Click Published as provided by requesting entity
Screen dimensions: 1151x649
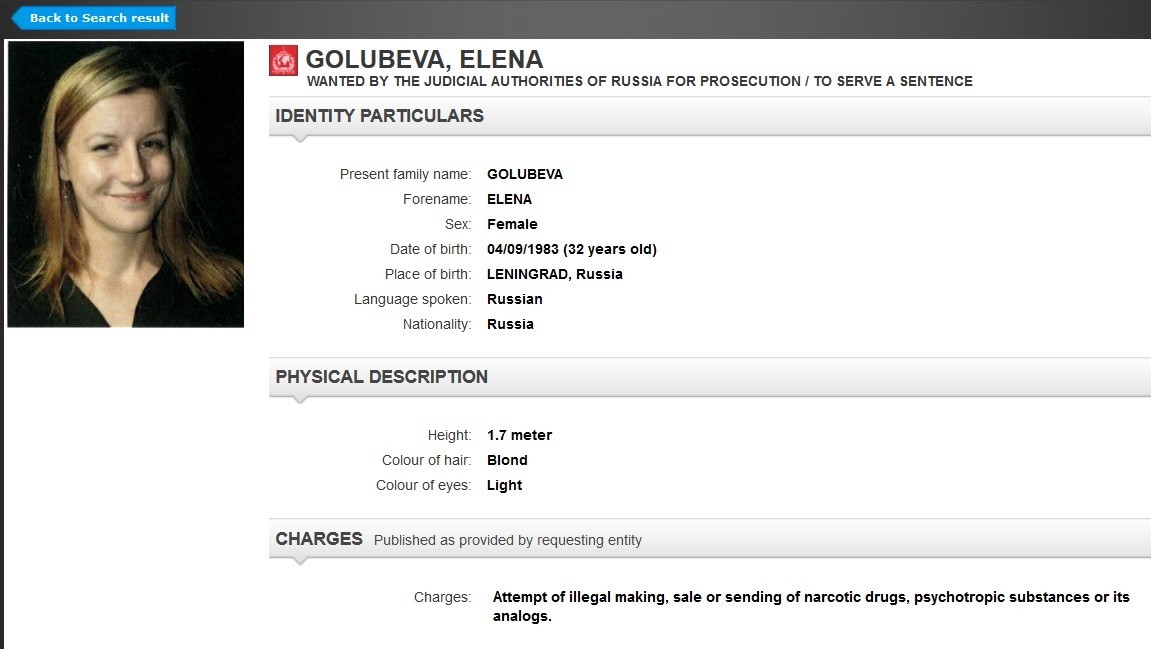pos(508,540)
